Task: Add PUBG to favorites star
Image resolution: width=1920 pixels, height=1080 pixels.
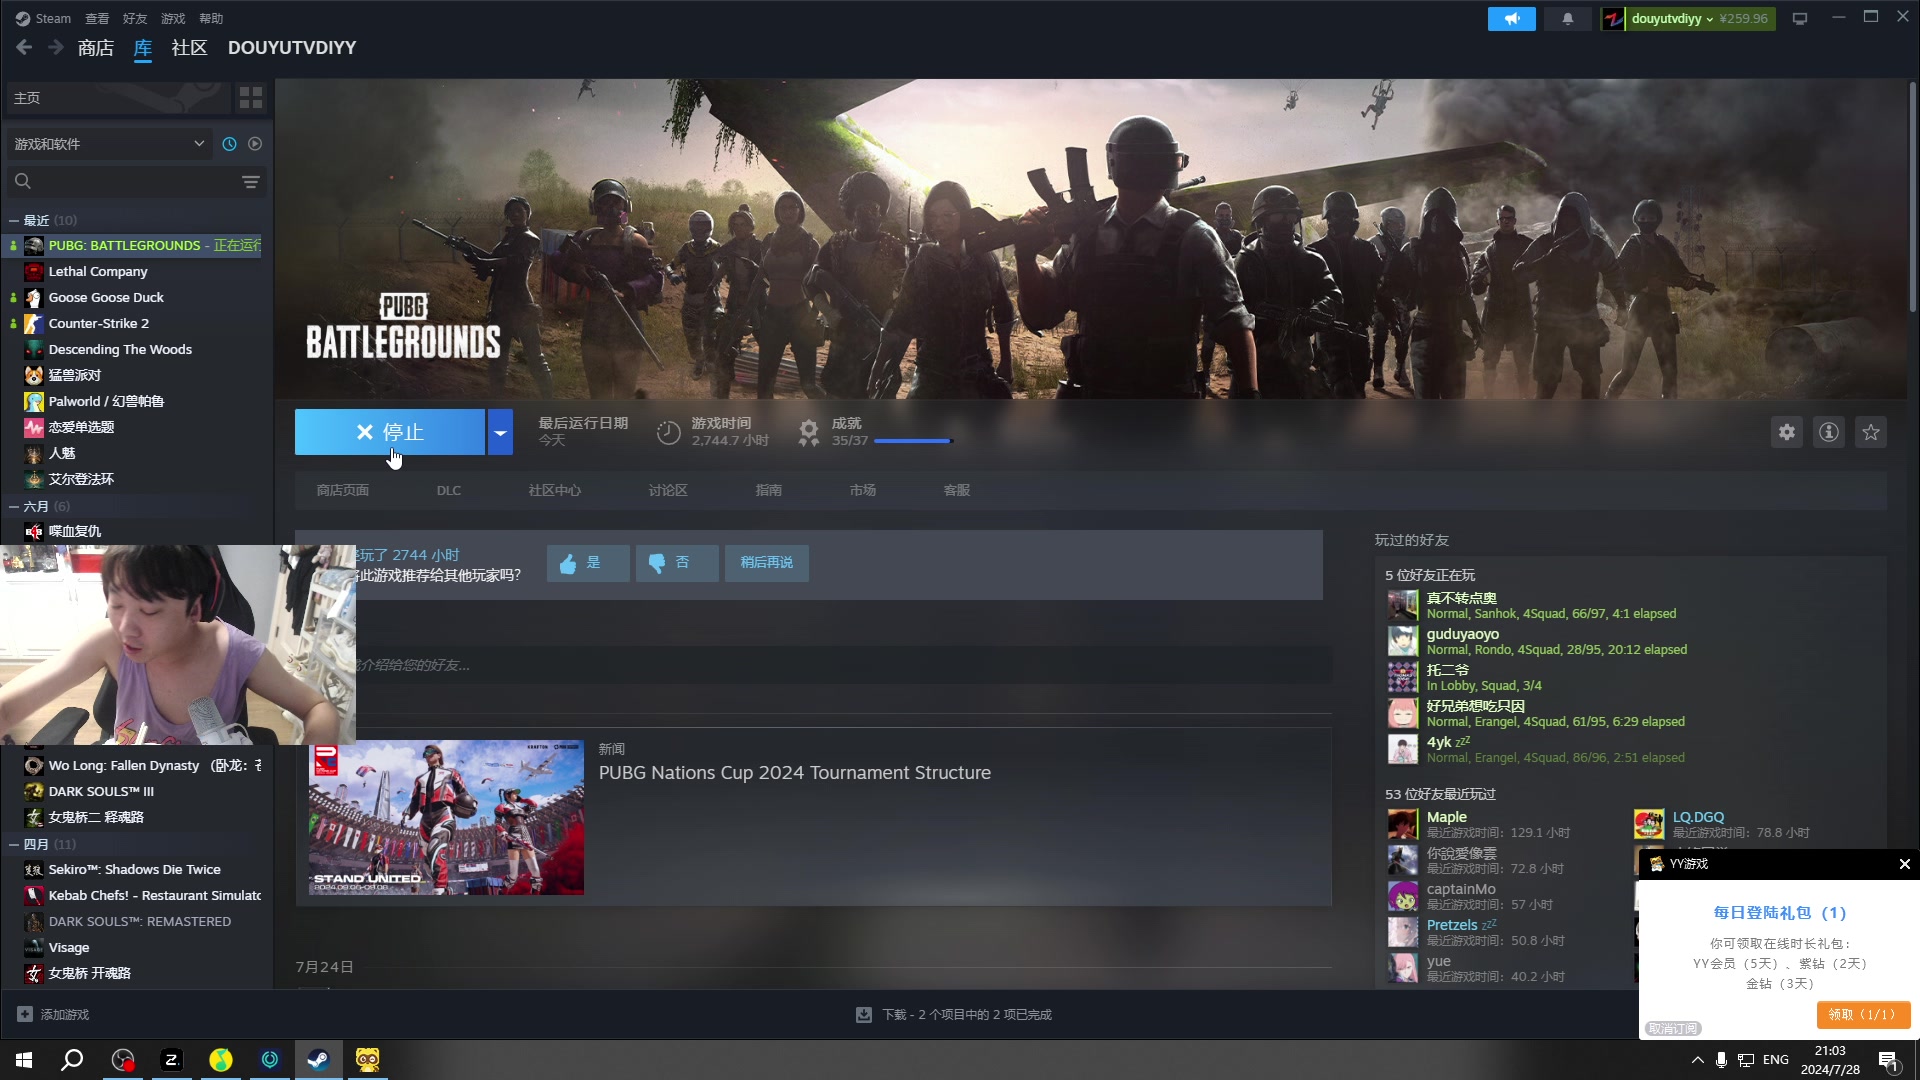Action: (1870, 432)
